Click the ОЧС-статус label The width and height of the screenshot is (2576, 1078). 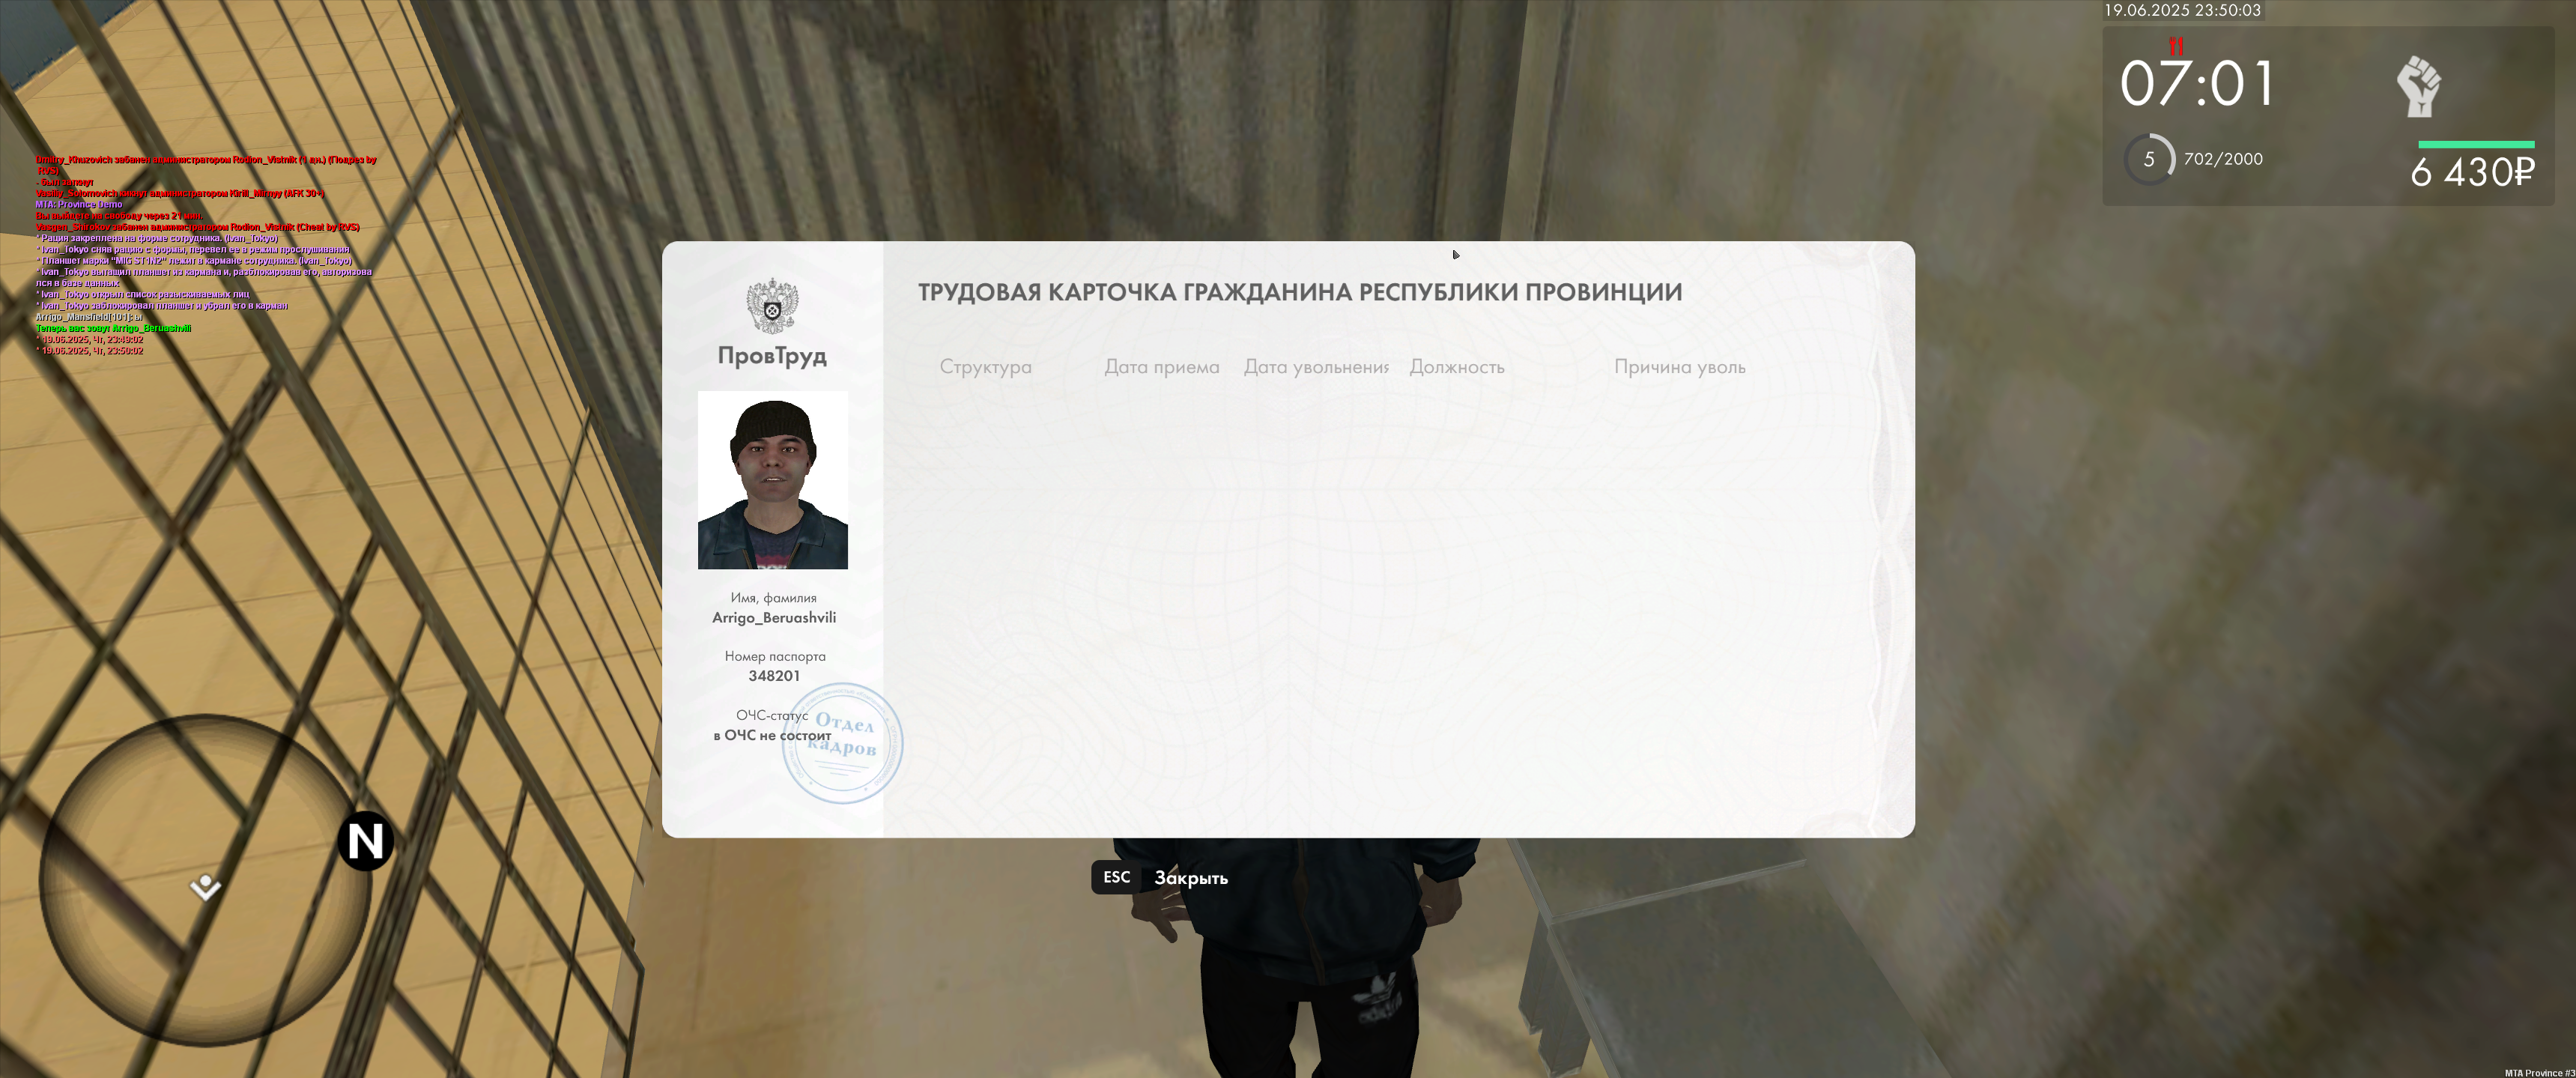click(772, 715)
